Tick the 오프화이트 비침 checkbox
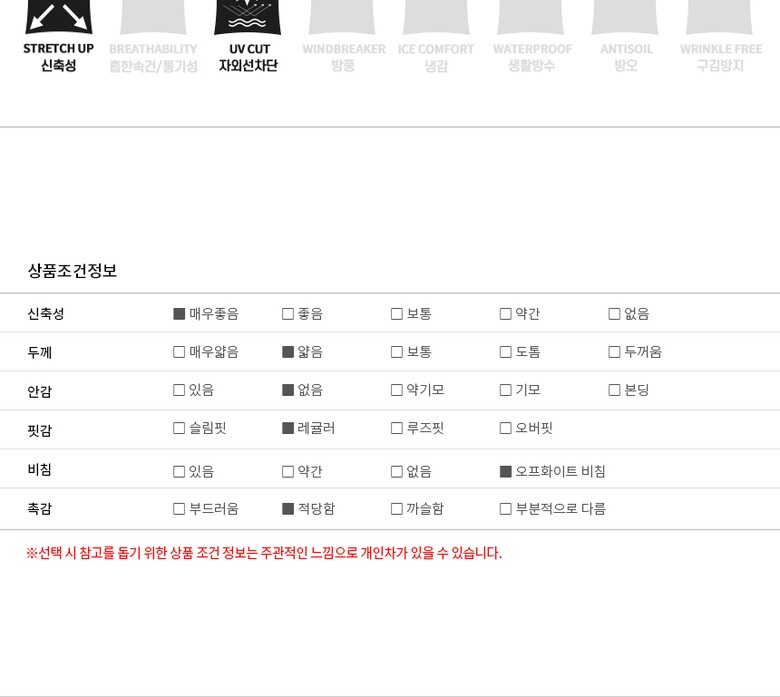 506,471
